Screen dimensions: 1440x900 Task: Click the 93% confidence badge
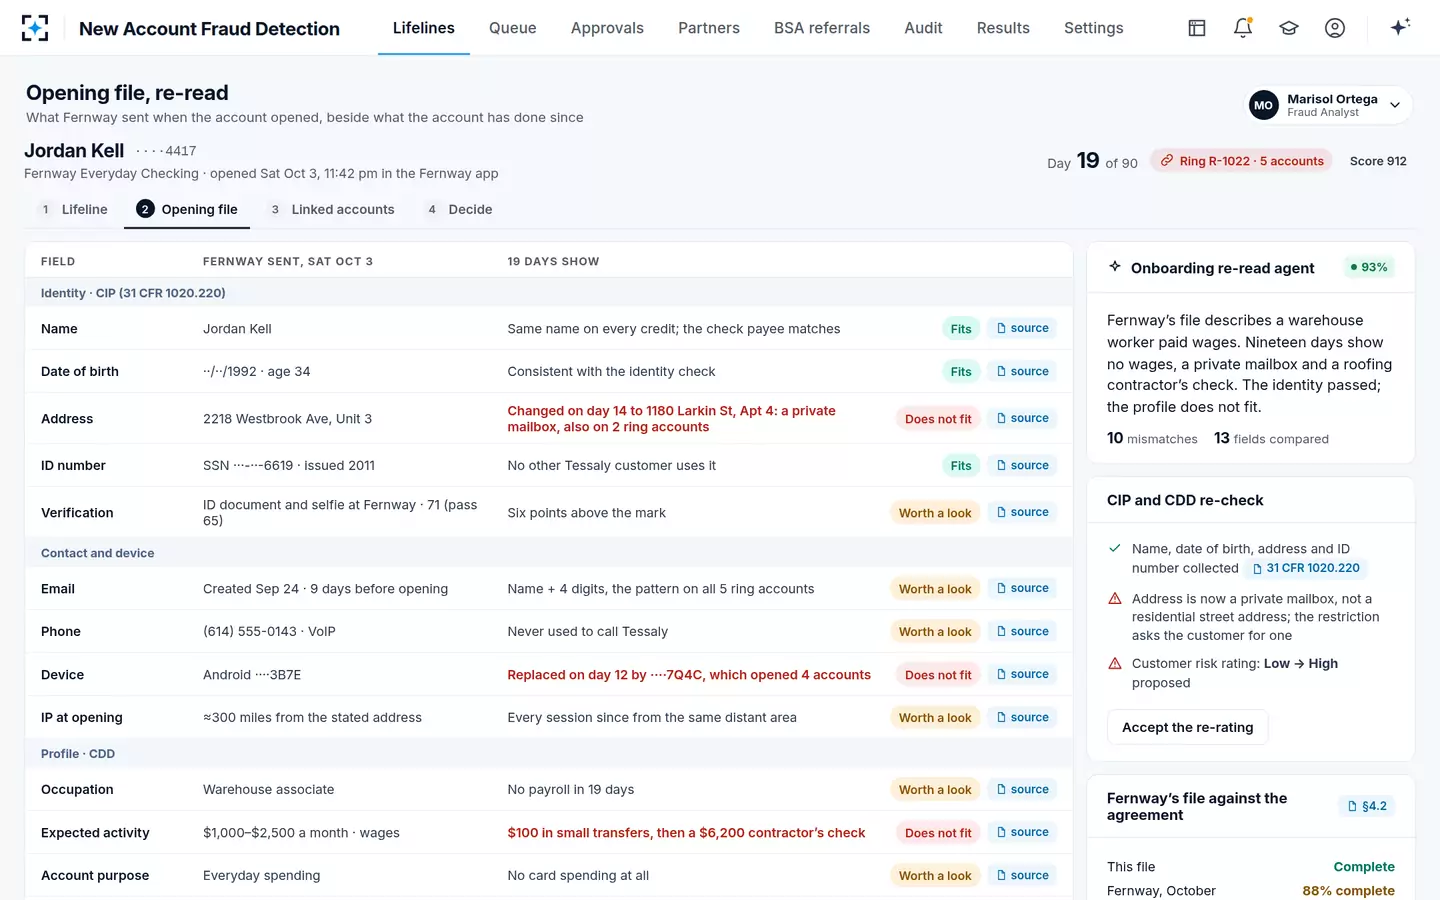[x=1368, y=267]
